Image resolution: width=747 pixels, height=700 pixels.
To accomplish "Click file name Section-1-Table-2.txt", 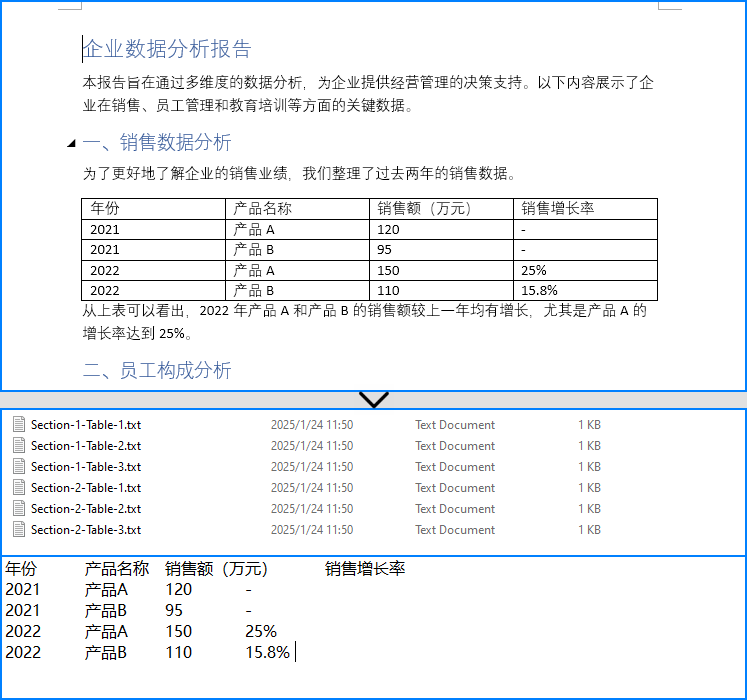I will (86, 446).
